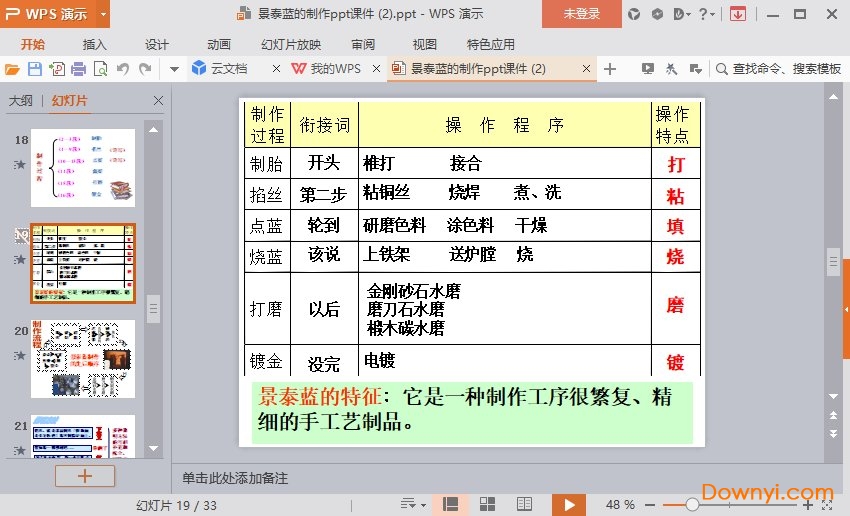Viewport: 850px width, 516px height.
Task: Adjust the zoom slider handle
Action: [x=692, y=505]
